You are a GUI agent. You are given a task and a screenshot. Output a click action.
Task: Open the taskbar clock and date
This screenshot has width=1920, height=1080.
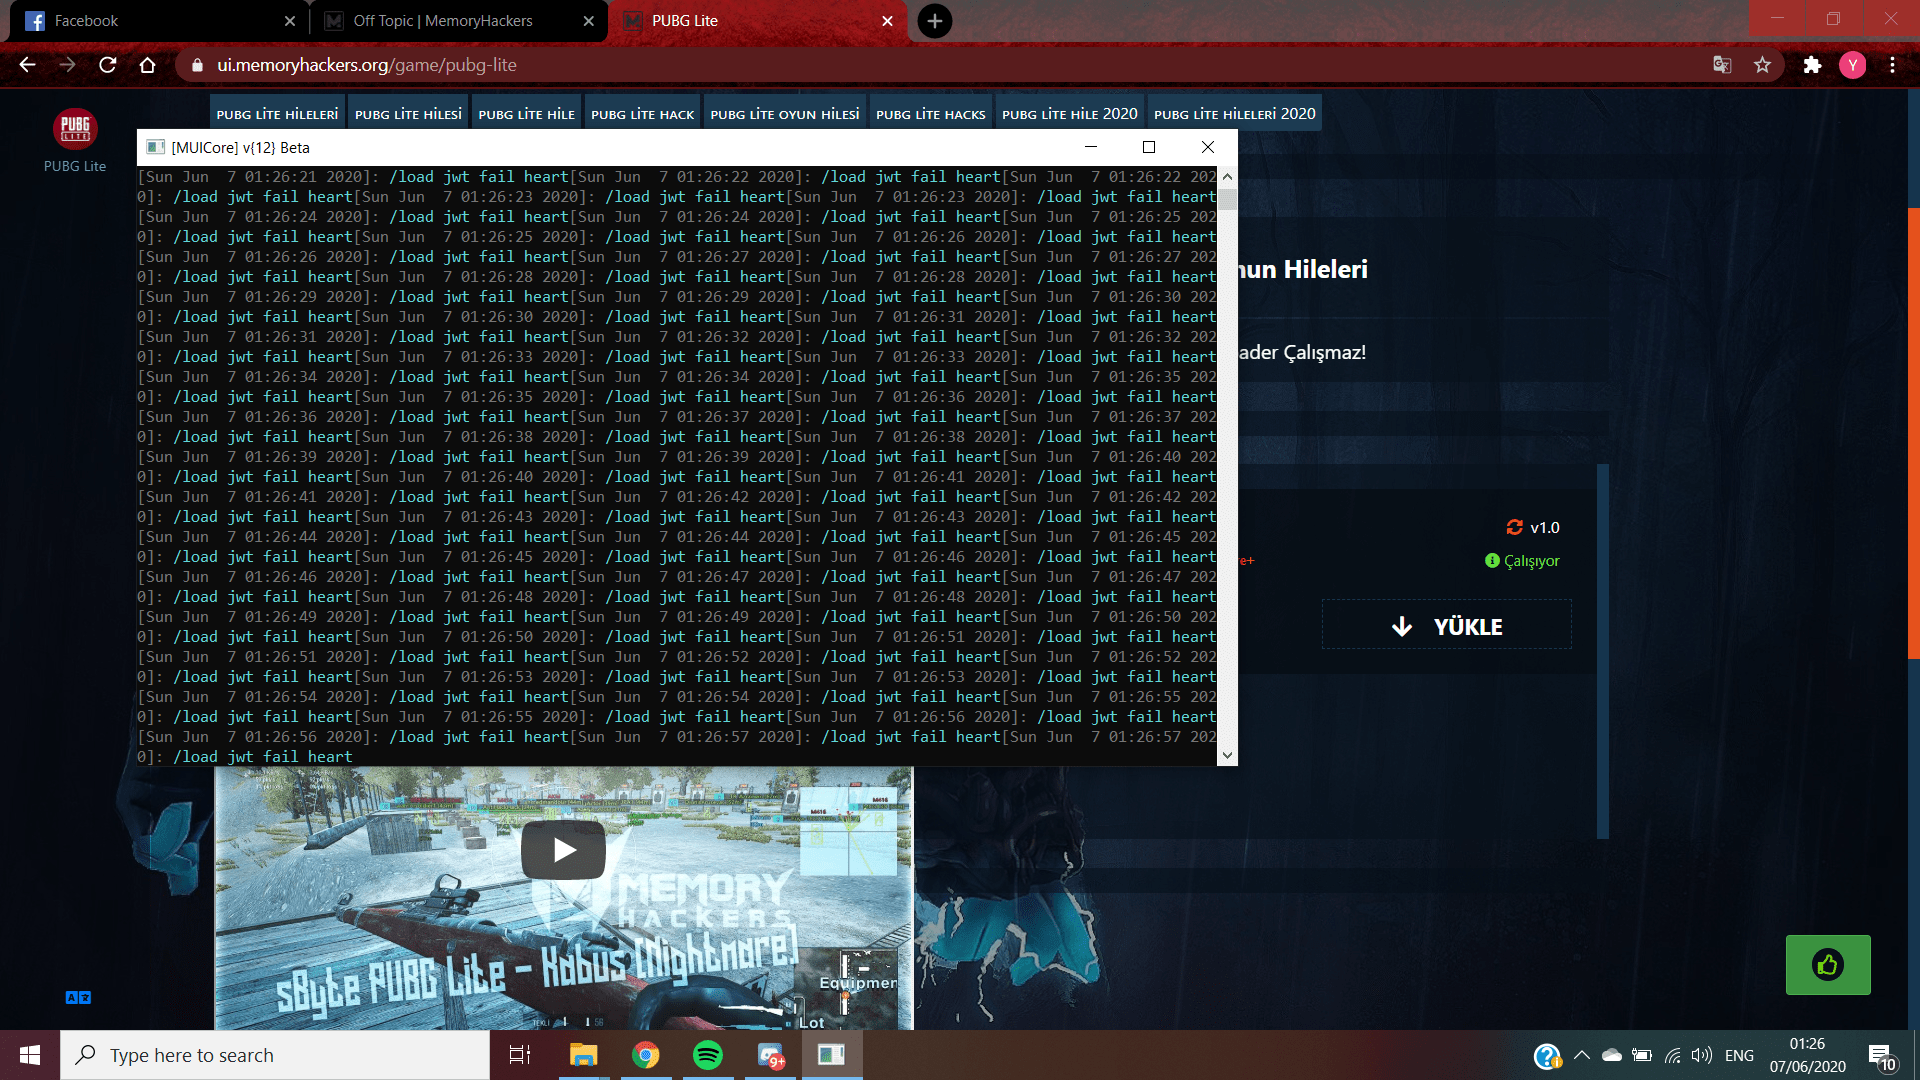coord(1807,1055)
